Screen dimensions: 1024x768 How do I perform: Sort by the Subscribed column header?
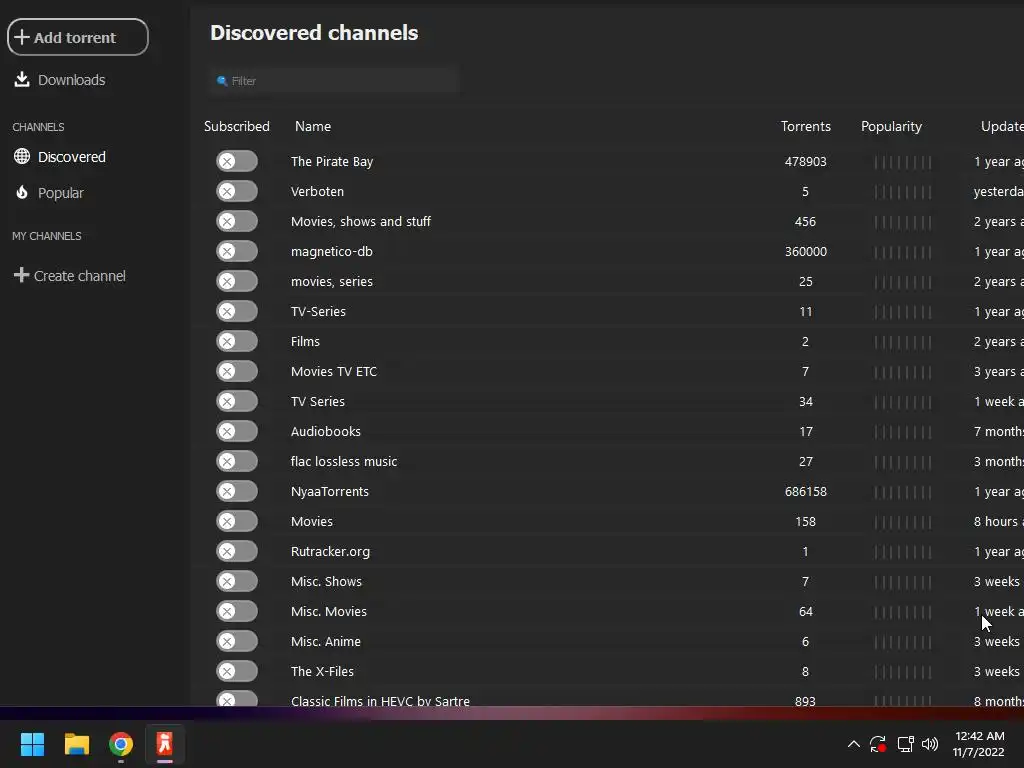pyautogui.click(x=236, y=126)
